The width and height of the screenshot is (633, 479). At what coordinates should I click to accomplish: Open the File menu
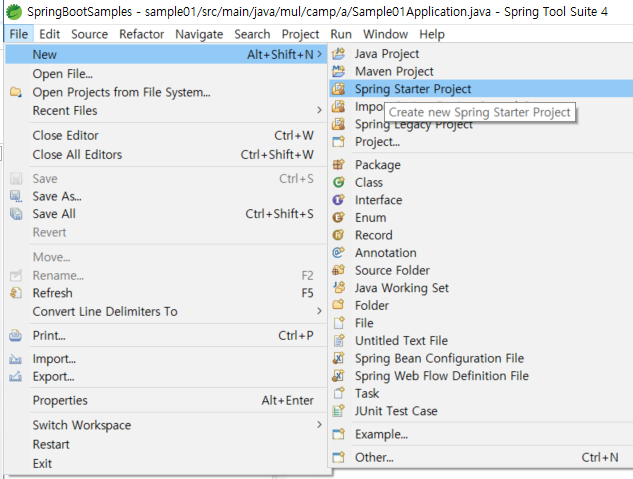point(19,34)
